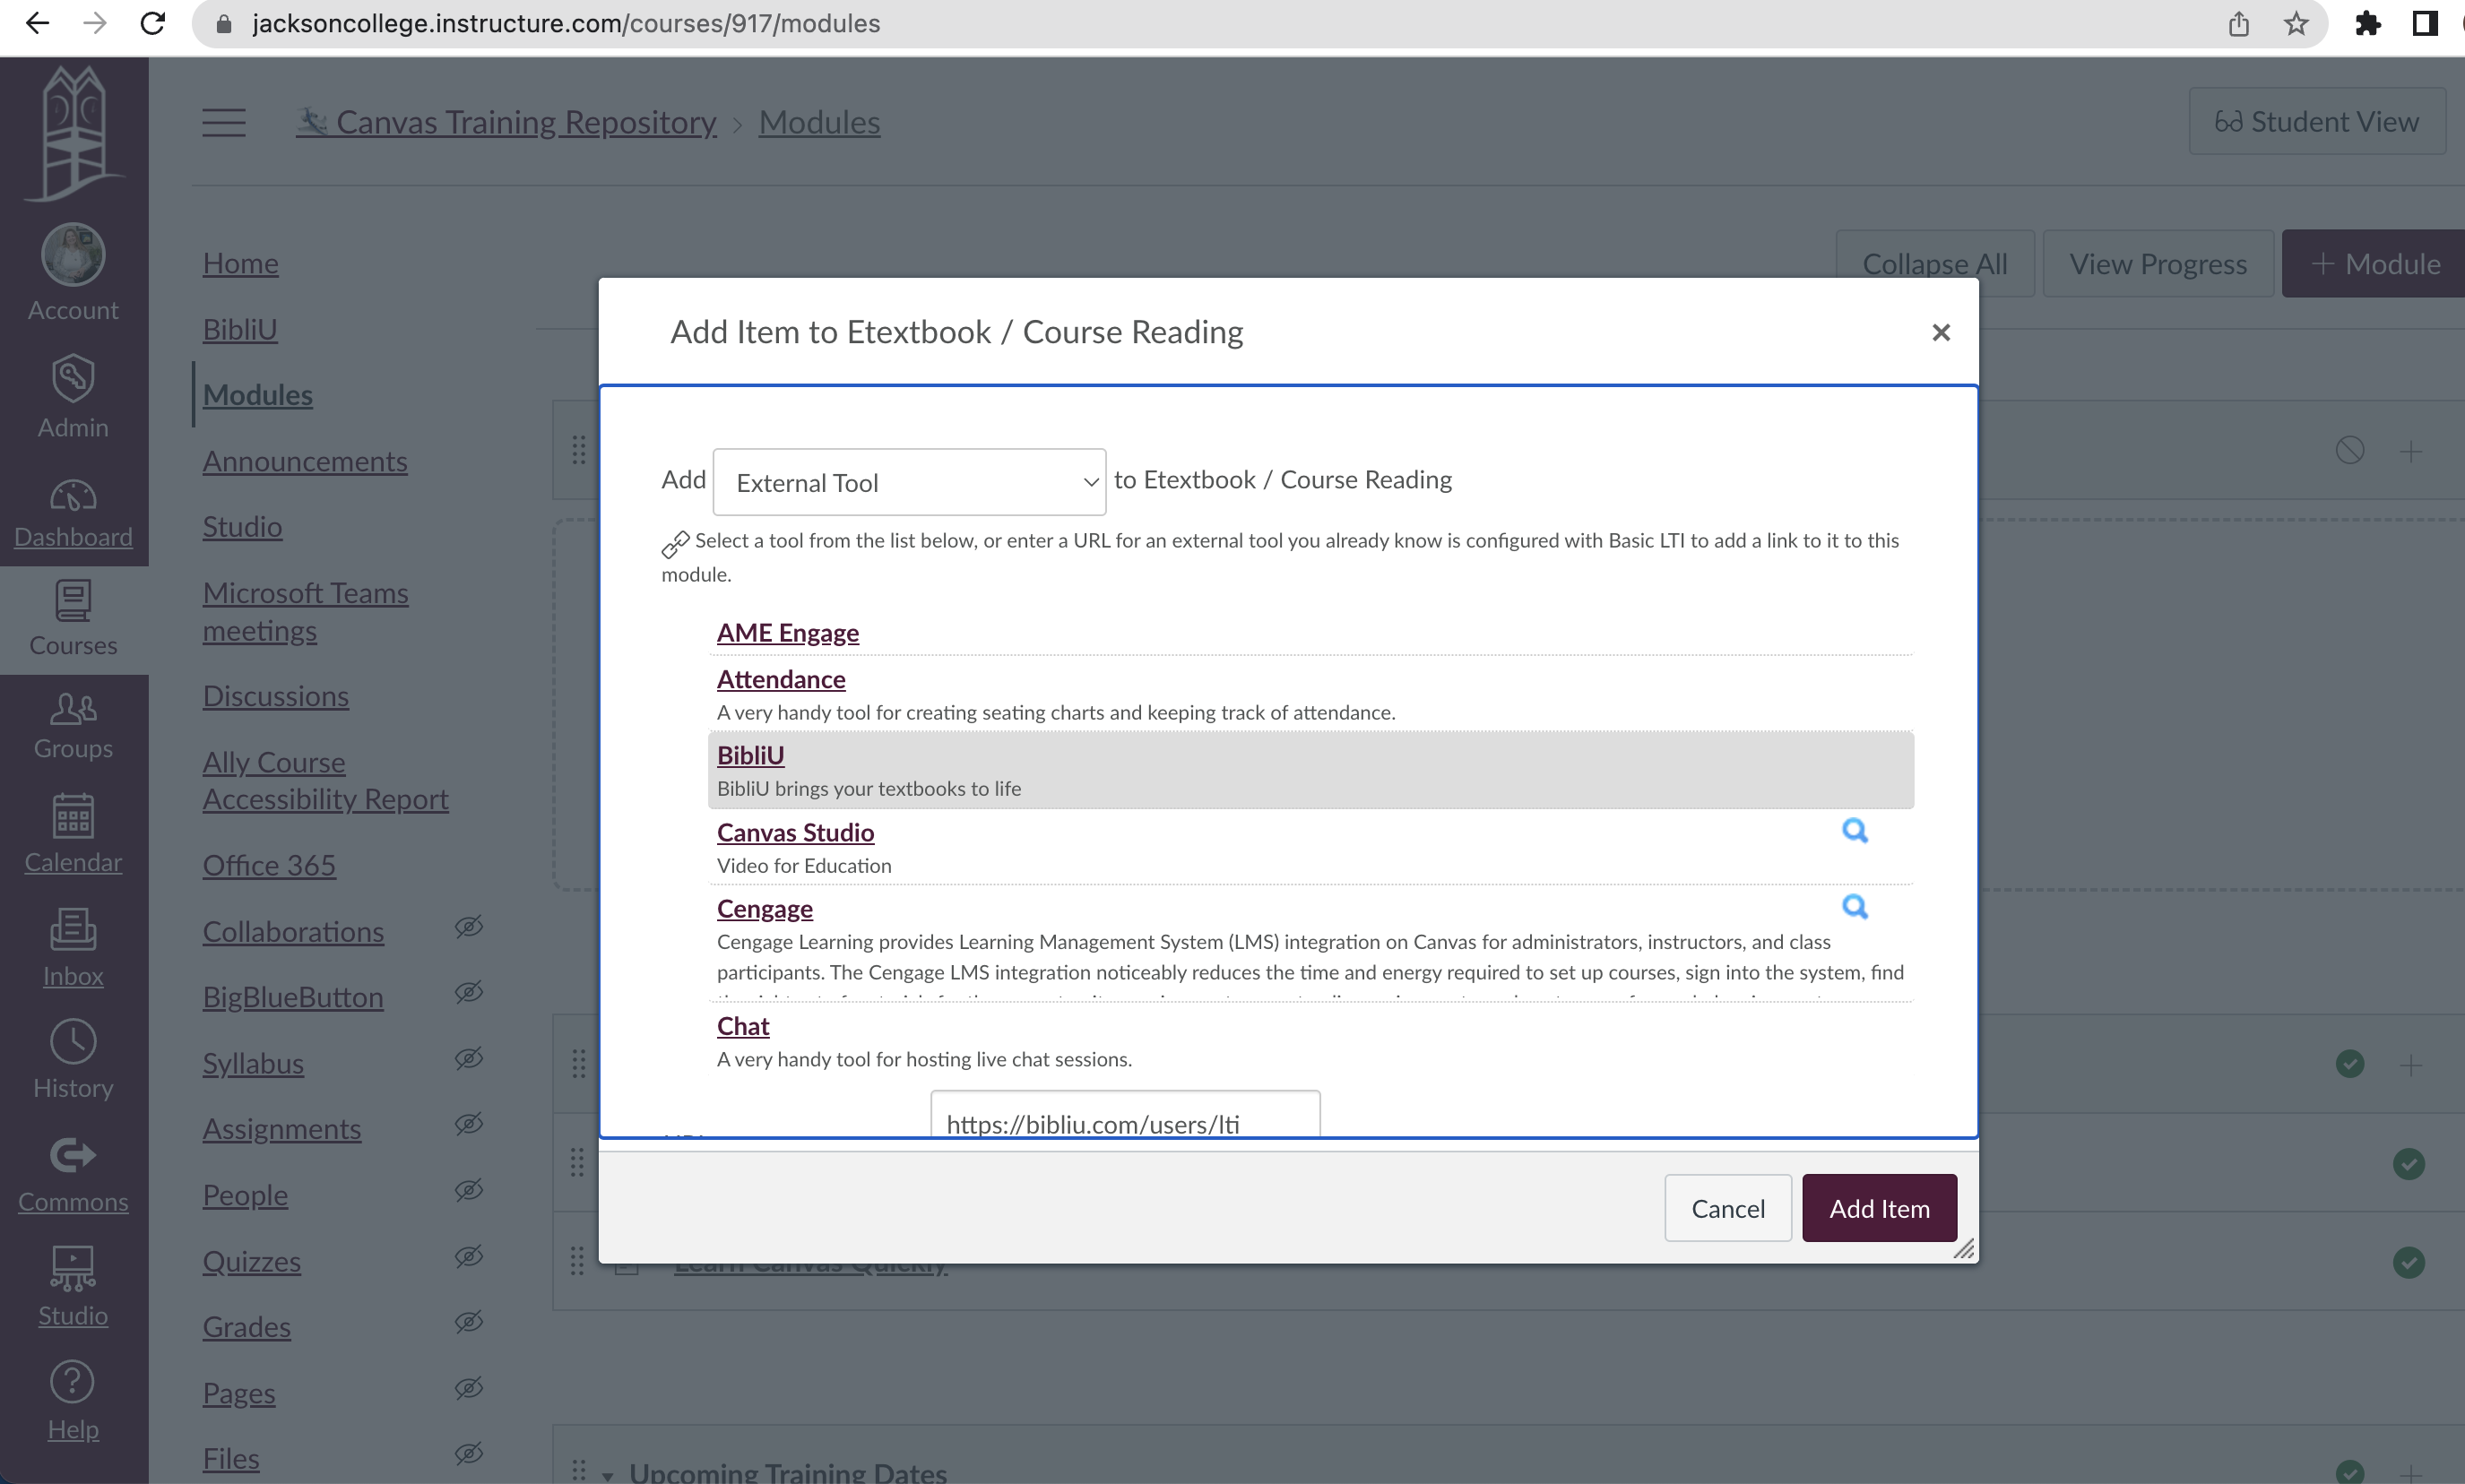Image resolution: width=2465 pixels, height=1484 pixels.
Task: Click the search icon beside Canvas Studio
Action: point(1855,831)
